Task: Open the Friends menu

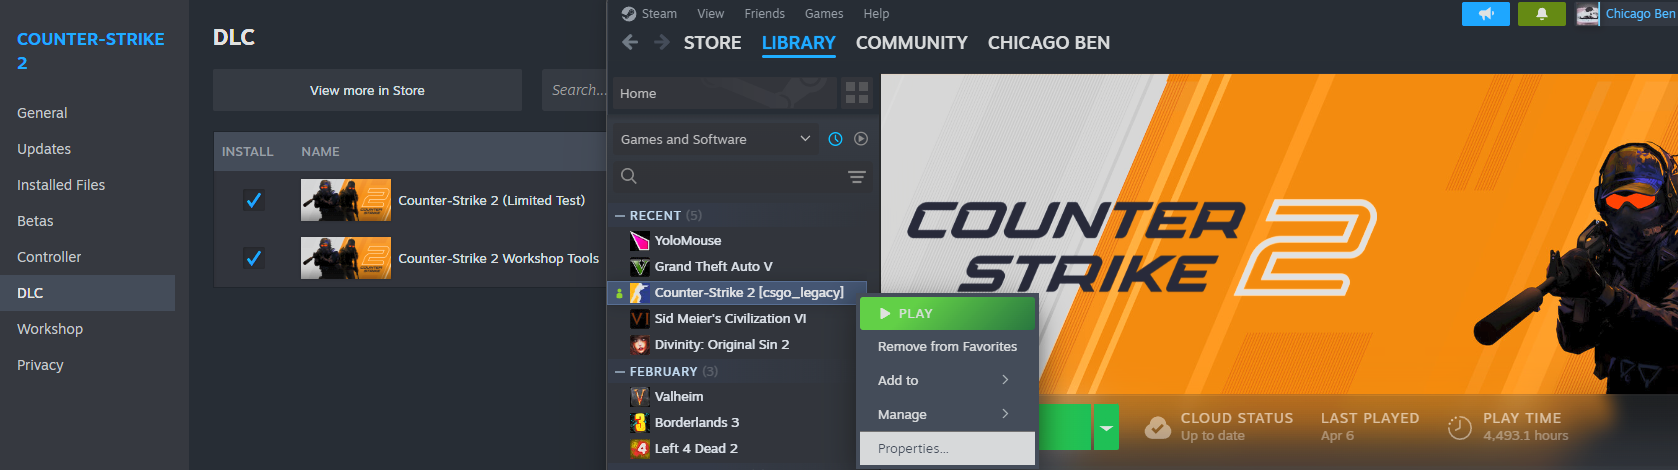Action: click(765, 14)
